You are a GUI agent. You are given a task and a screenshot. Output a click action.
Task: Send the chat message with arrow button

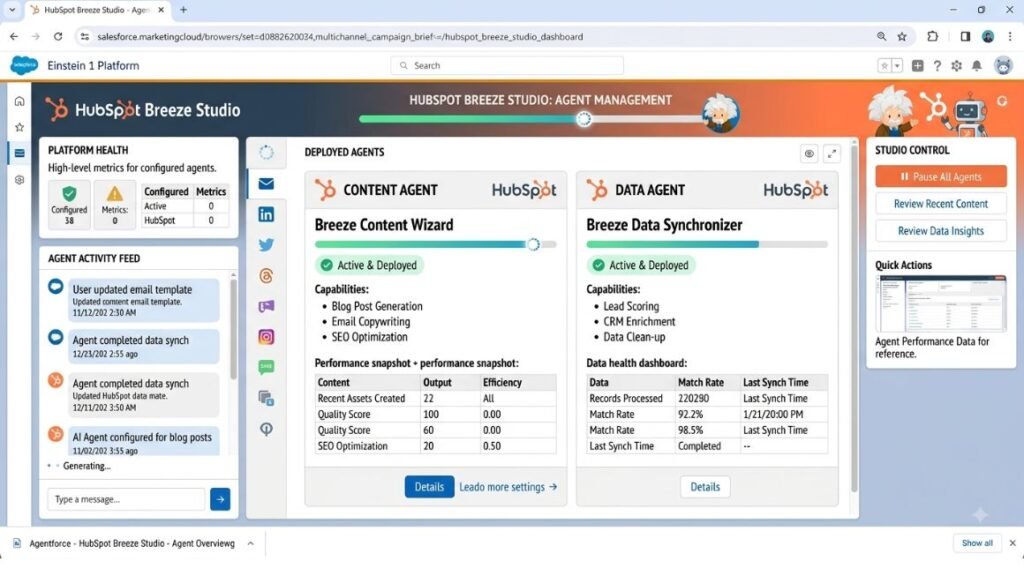tap(220, 499)
